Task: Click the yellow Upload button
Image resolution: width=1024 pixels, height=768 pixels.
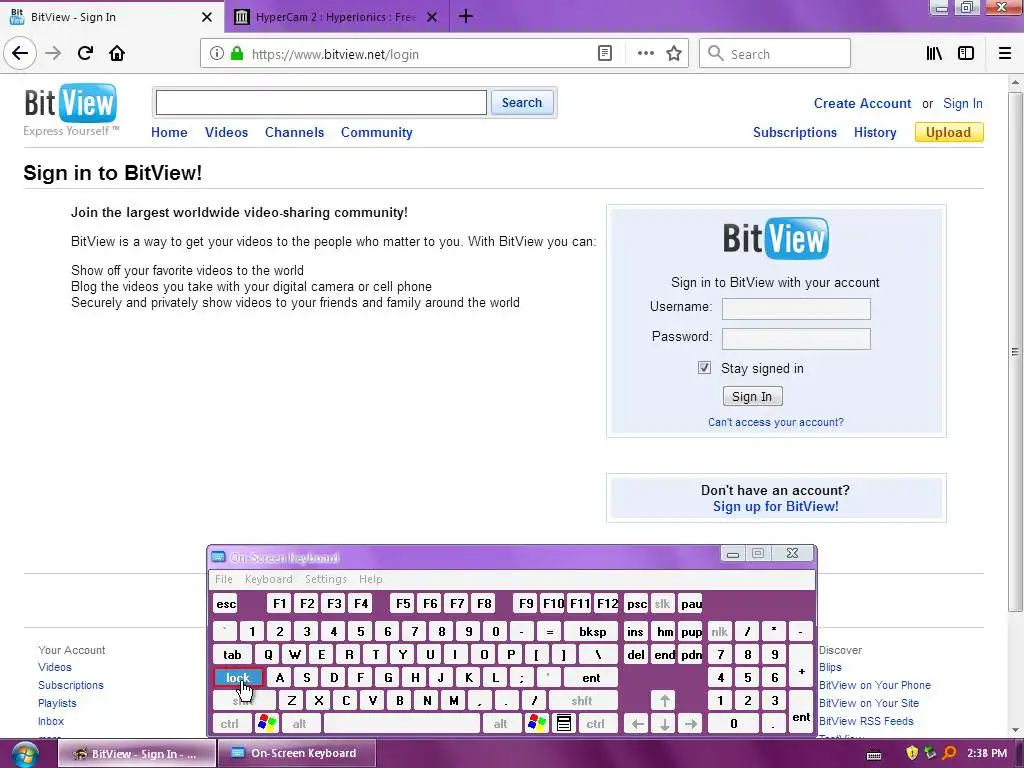Action: pos(949,133)
